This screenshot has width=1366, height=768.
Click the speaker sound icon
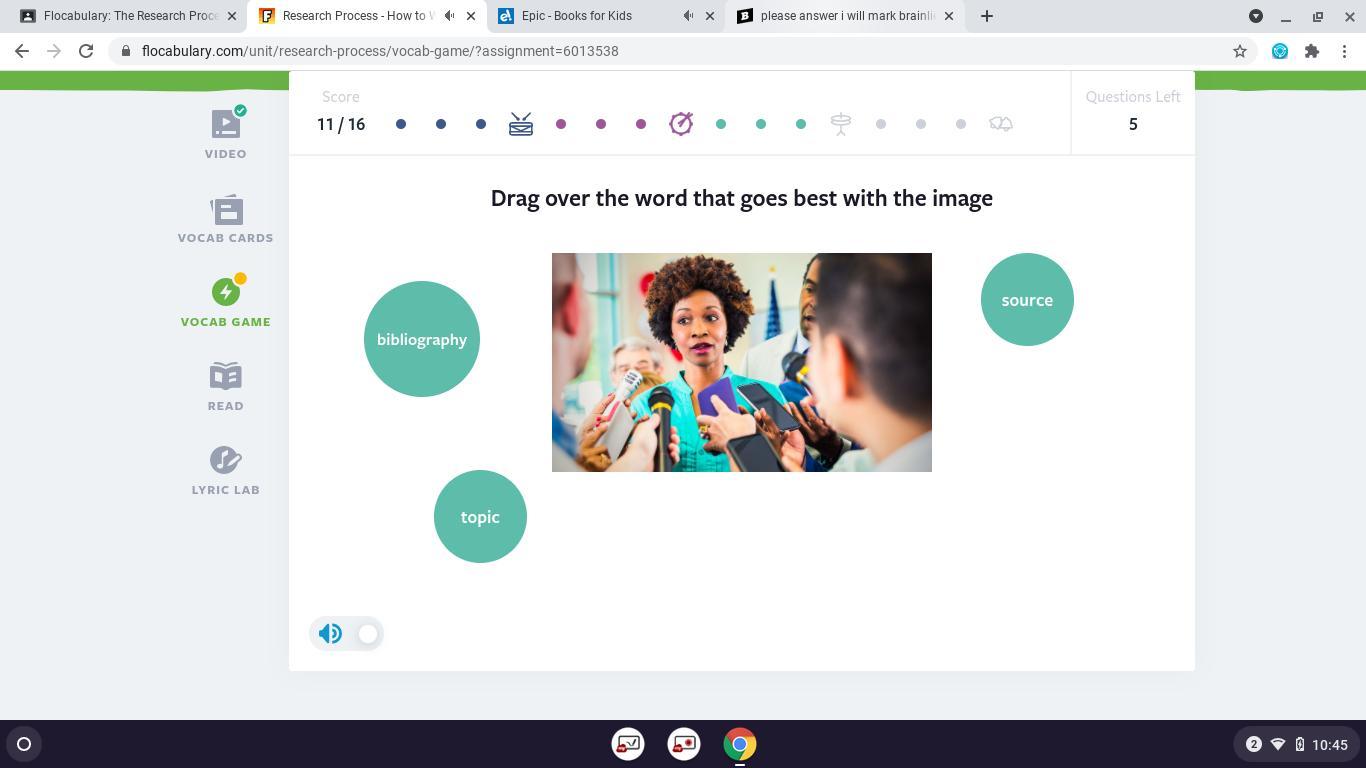coord(330,634)
